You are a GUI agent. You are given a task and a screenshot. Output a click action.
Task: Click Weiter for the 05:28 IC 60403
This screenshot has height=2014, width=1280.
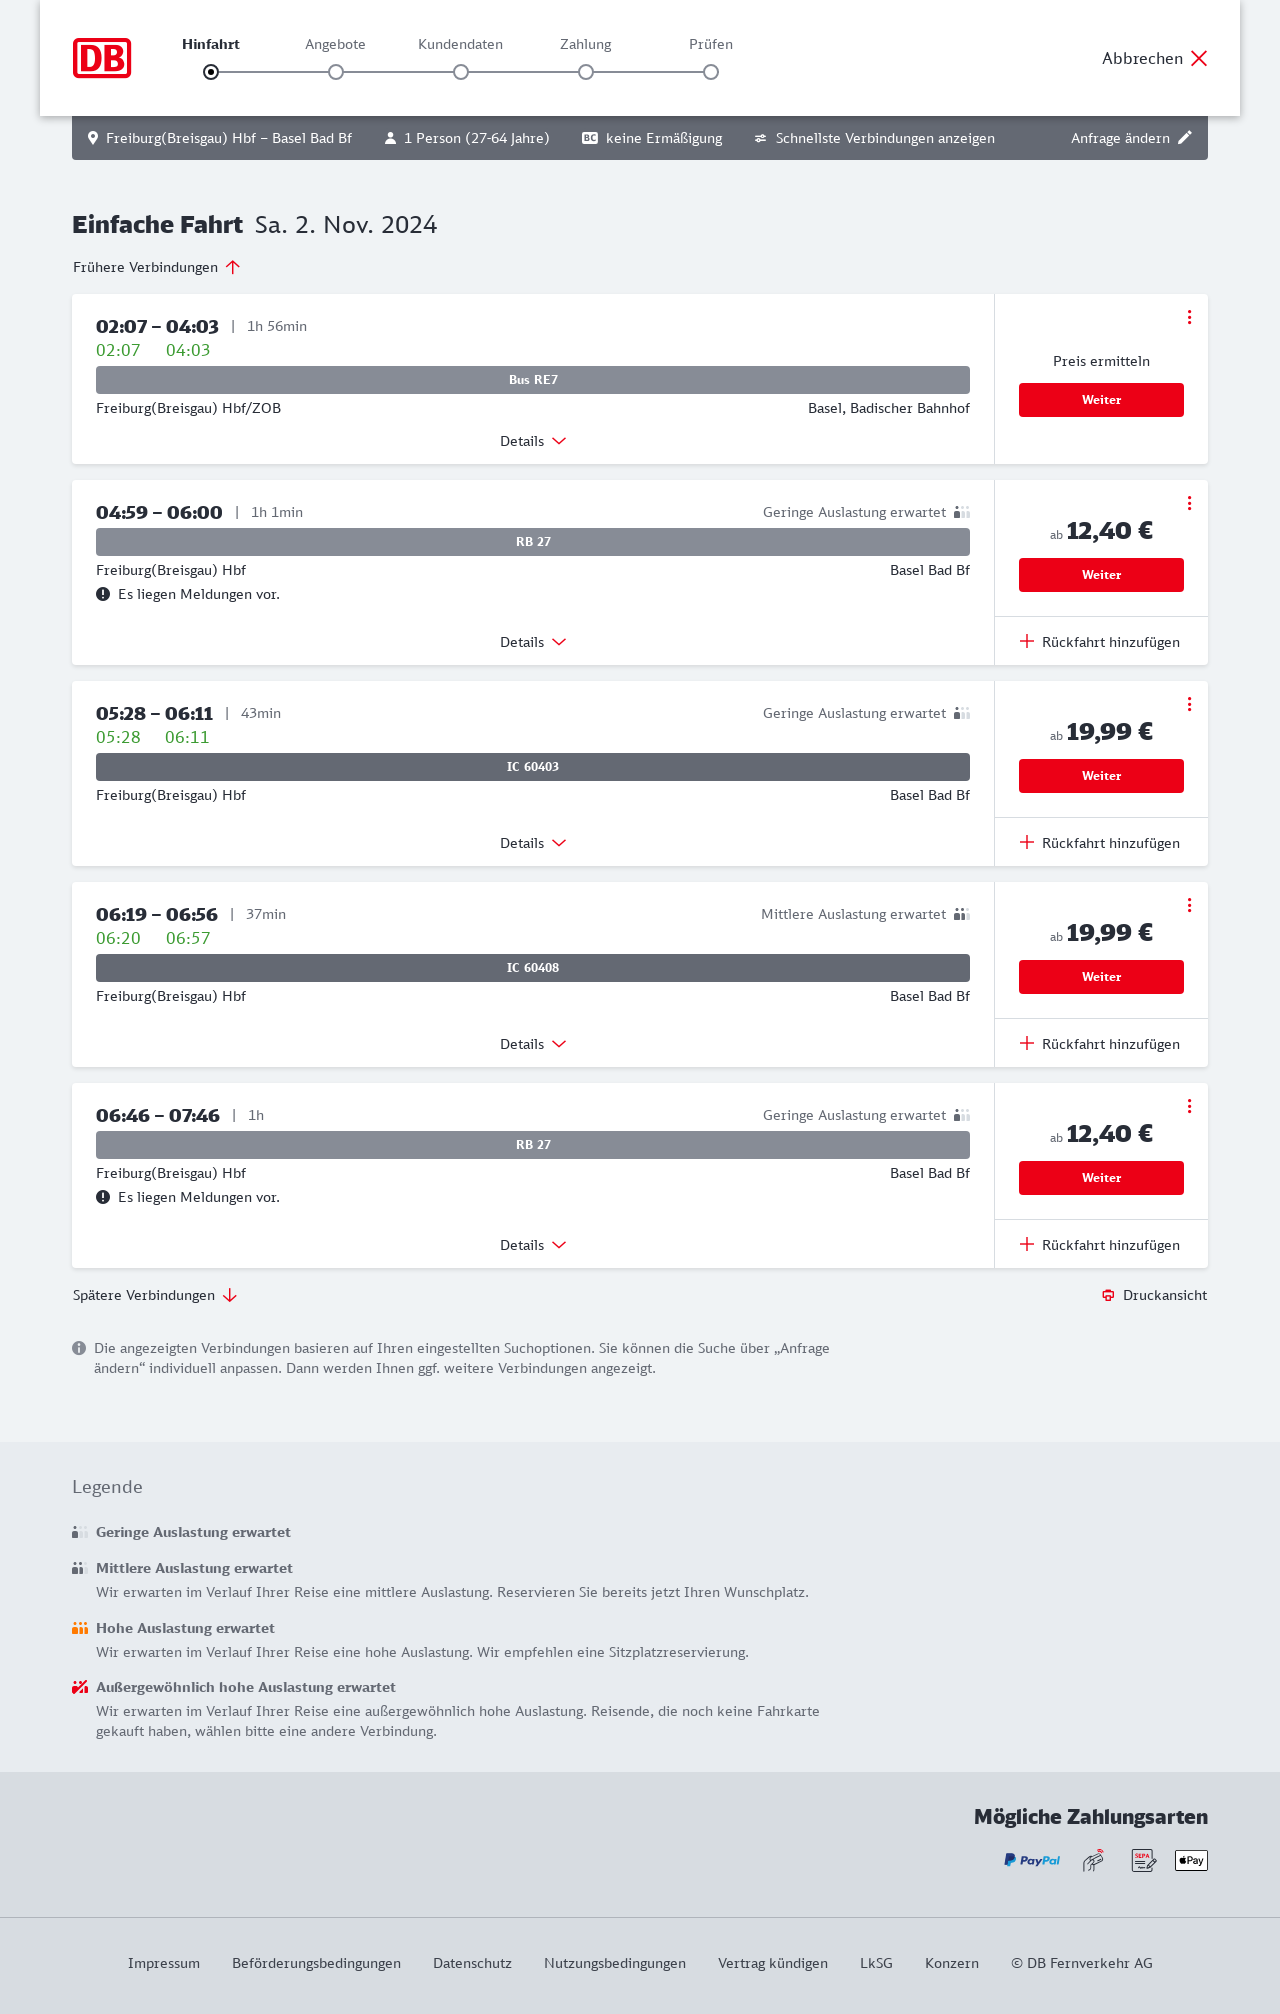click(x=1101, y=776)
